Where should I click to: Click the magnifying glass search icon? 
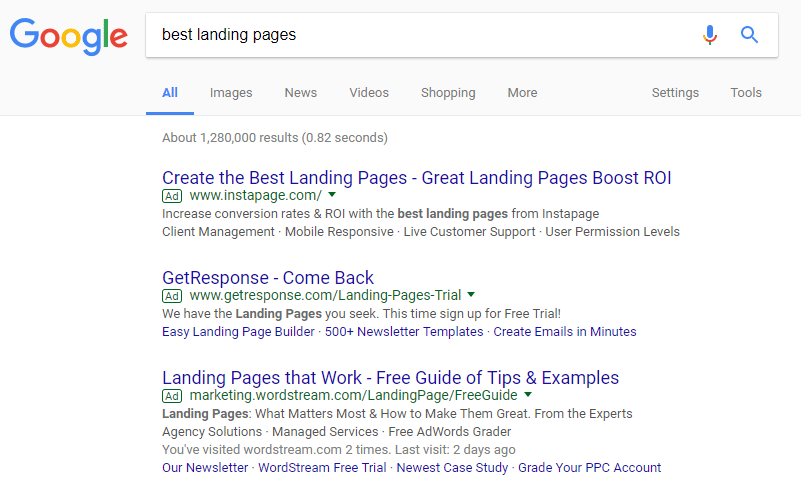click(749, 35)
